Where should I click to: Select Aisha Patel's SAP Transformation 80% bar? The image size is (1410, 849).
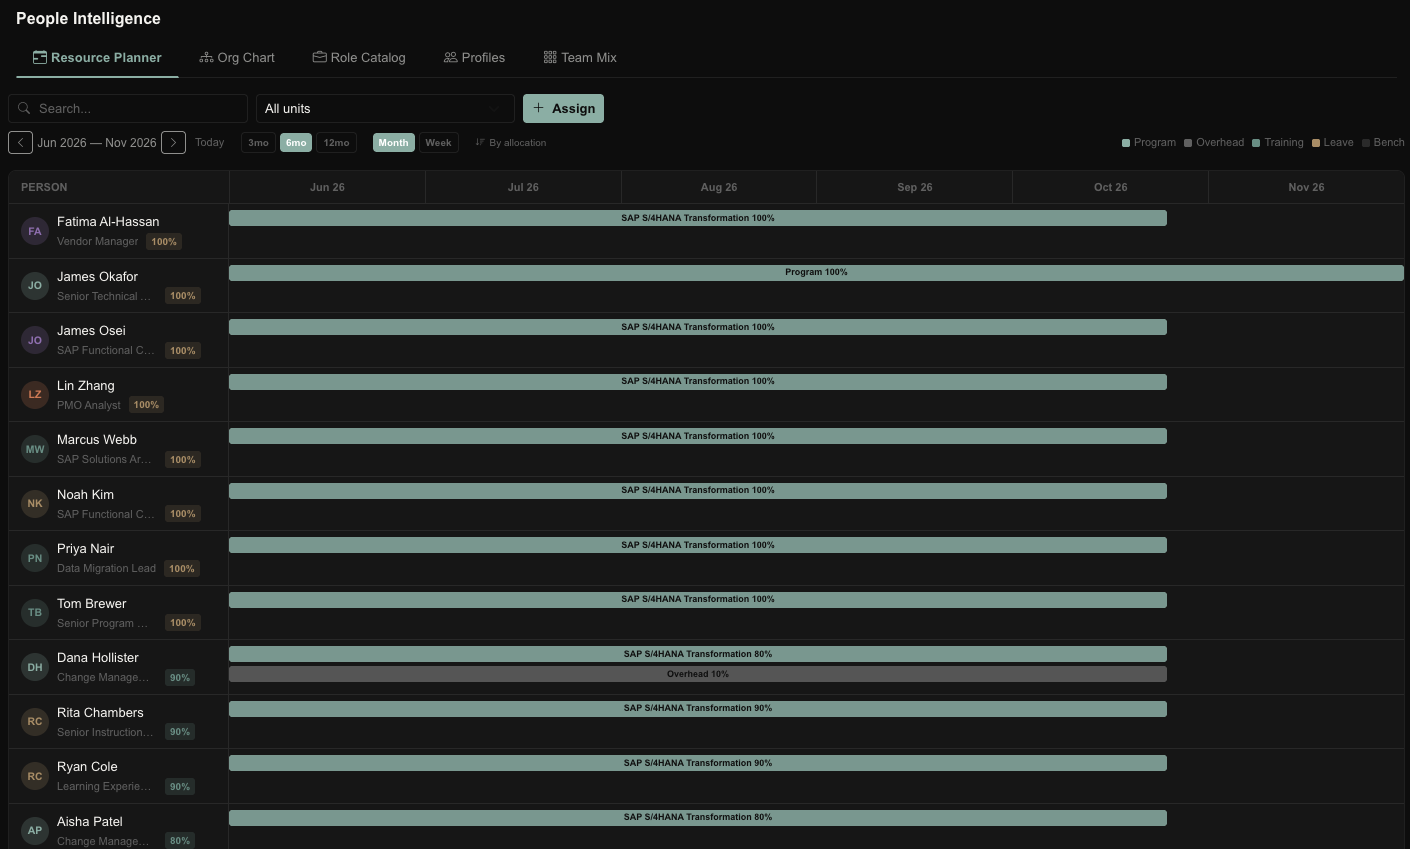coord(698,818)
